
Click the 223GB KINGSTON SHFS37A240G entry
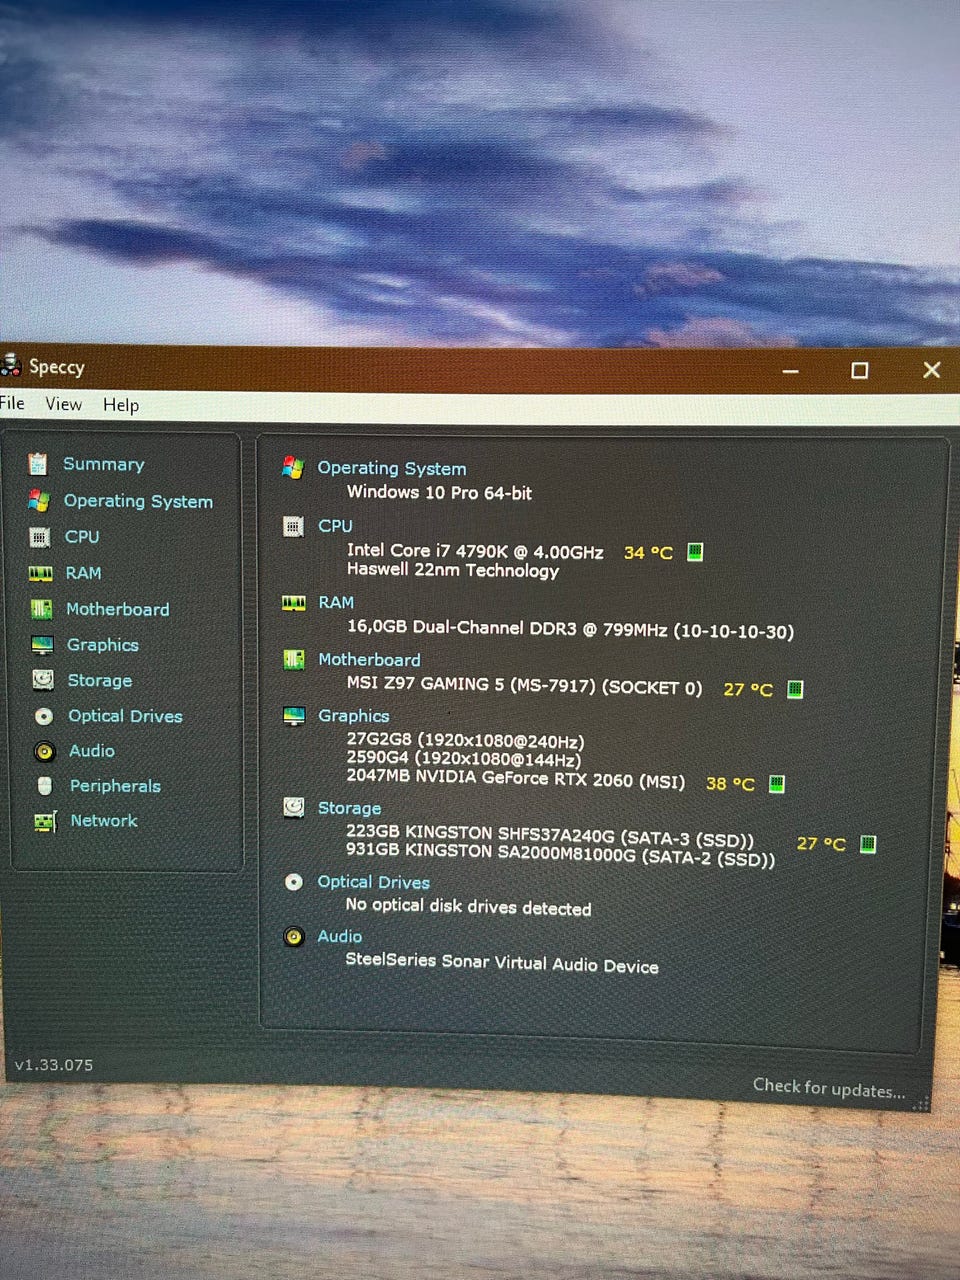point(550,834)
